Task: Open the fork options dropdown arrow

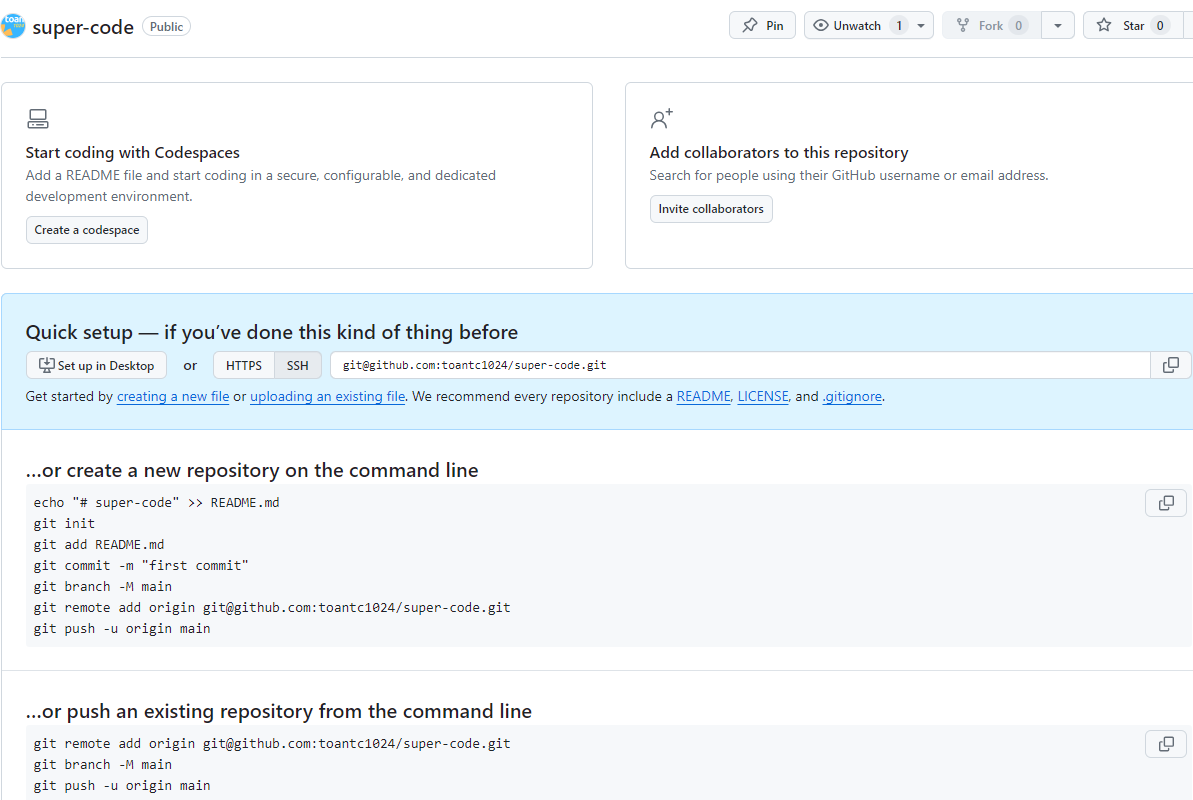Action: pos(1058,25)
